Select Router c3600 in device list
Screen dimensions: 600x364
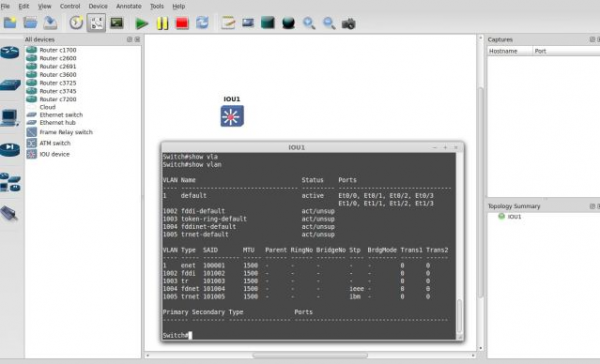57,75
